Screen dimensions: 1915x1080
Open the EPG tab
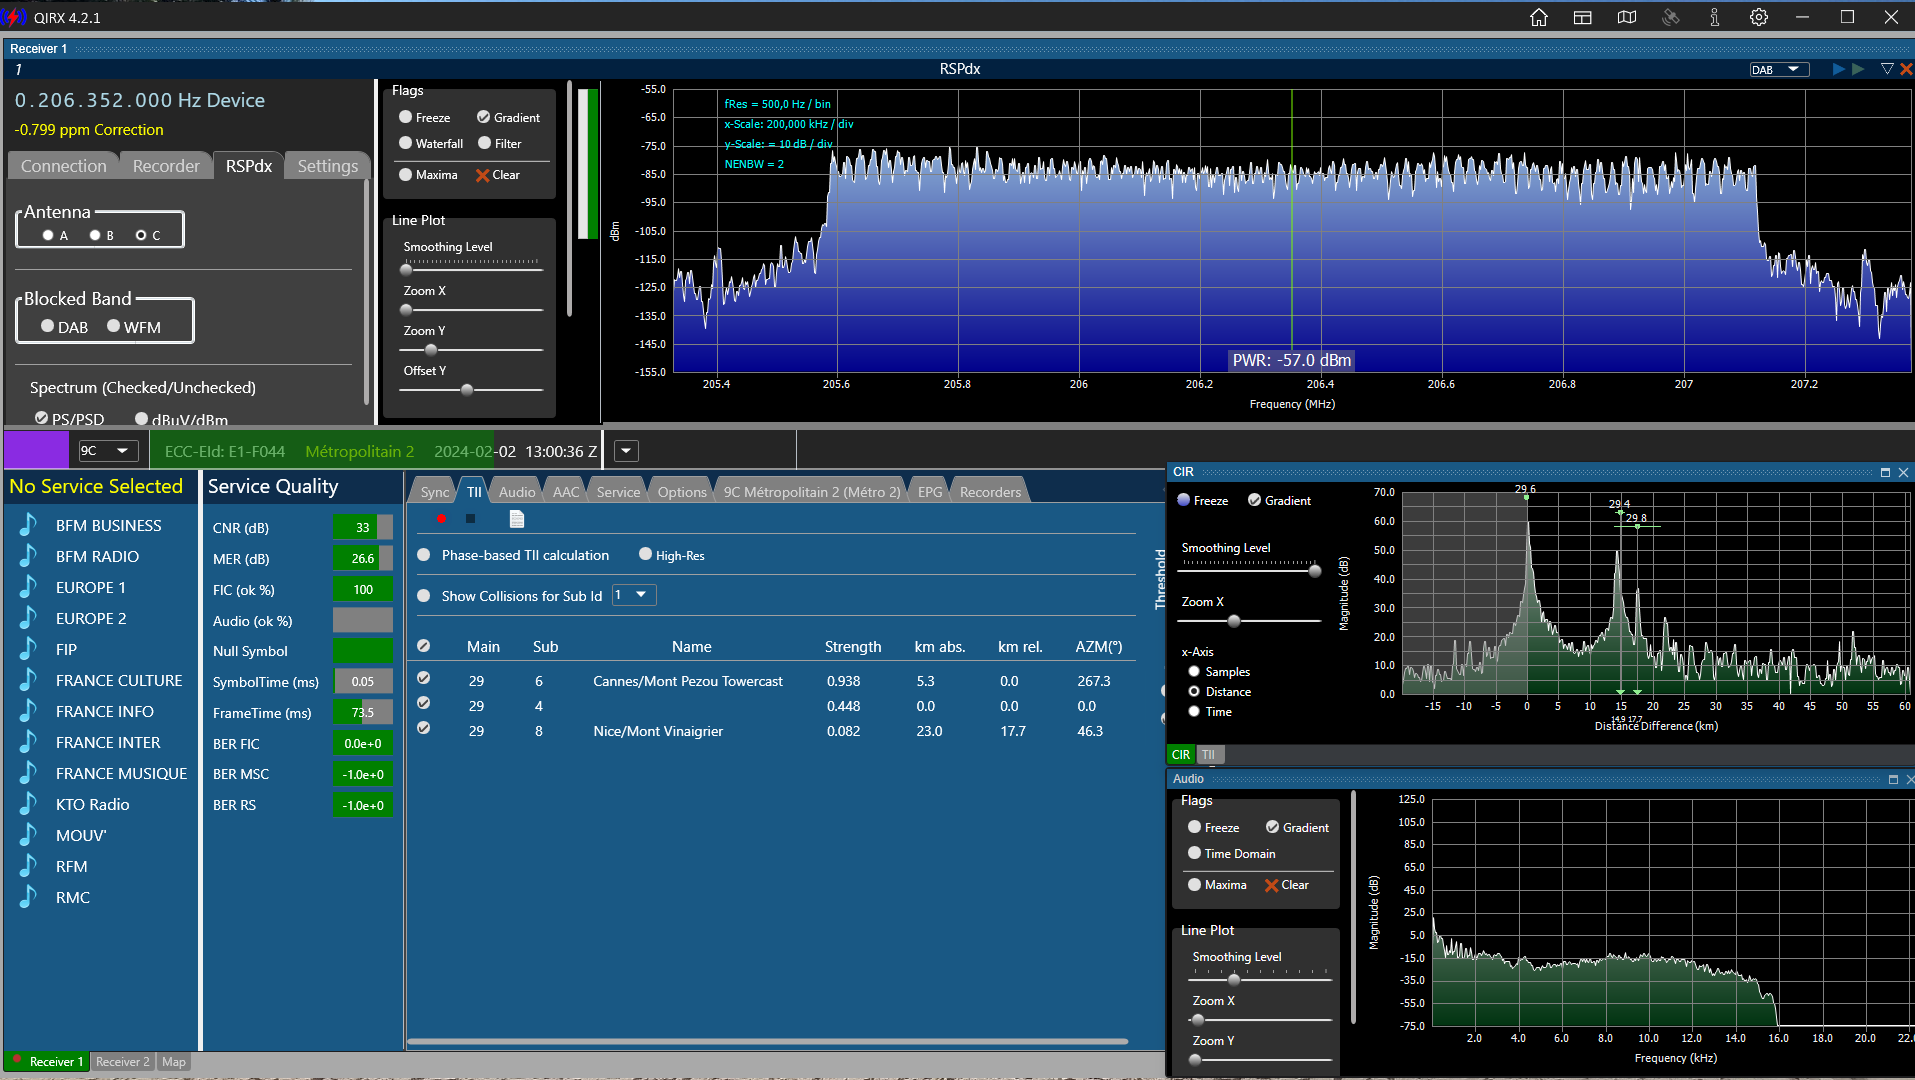point(930,491)
